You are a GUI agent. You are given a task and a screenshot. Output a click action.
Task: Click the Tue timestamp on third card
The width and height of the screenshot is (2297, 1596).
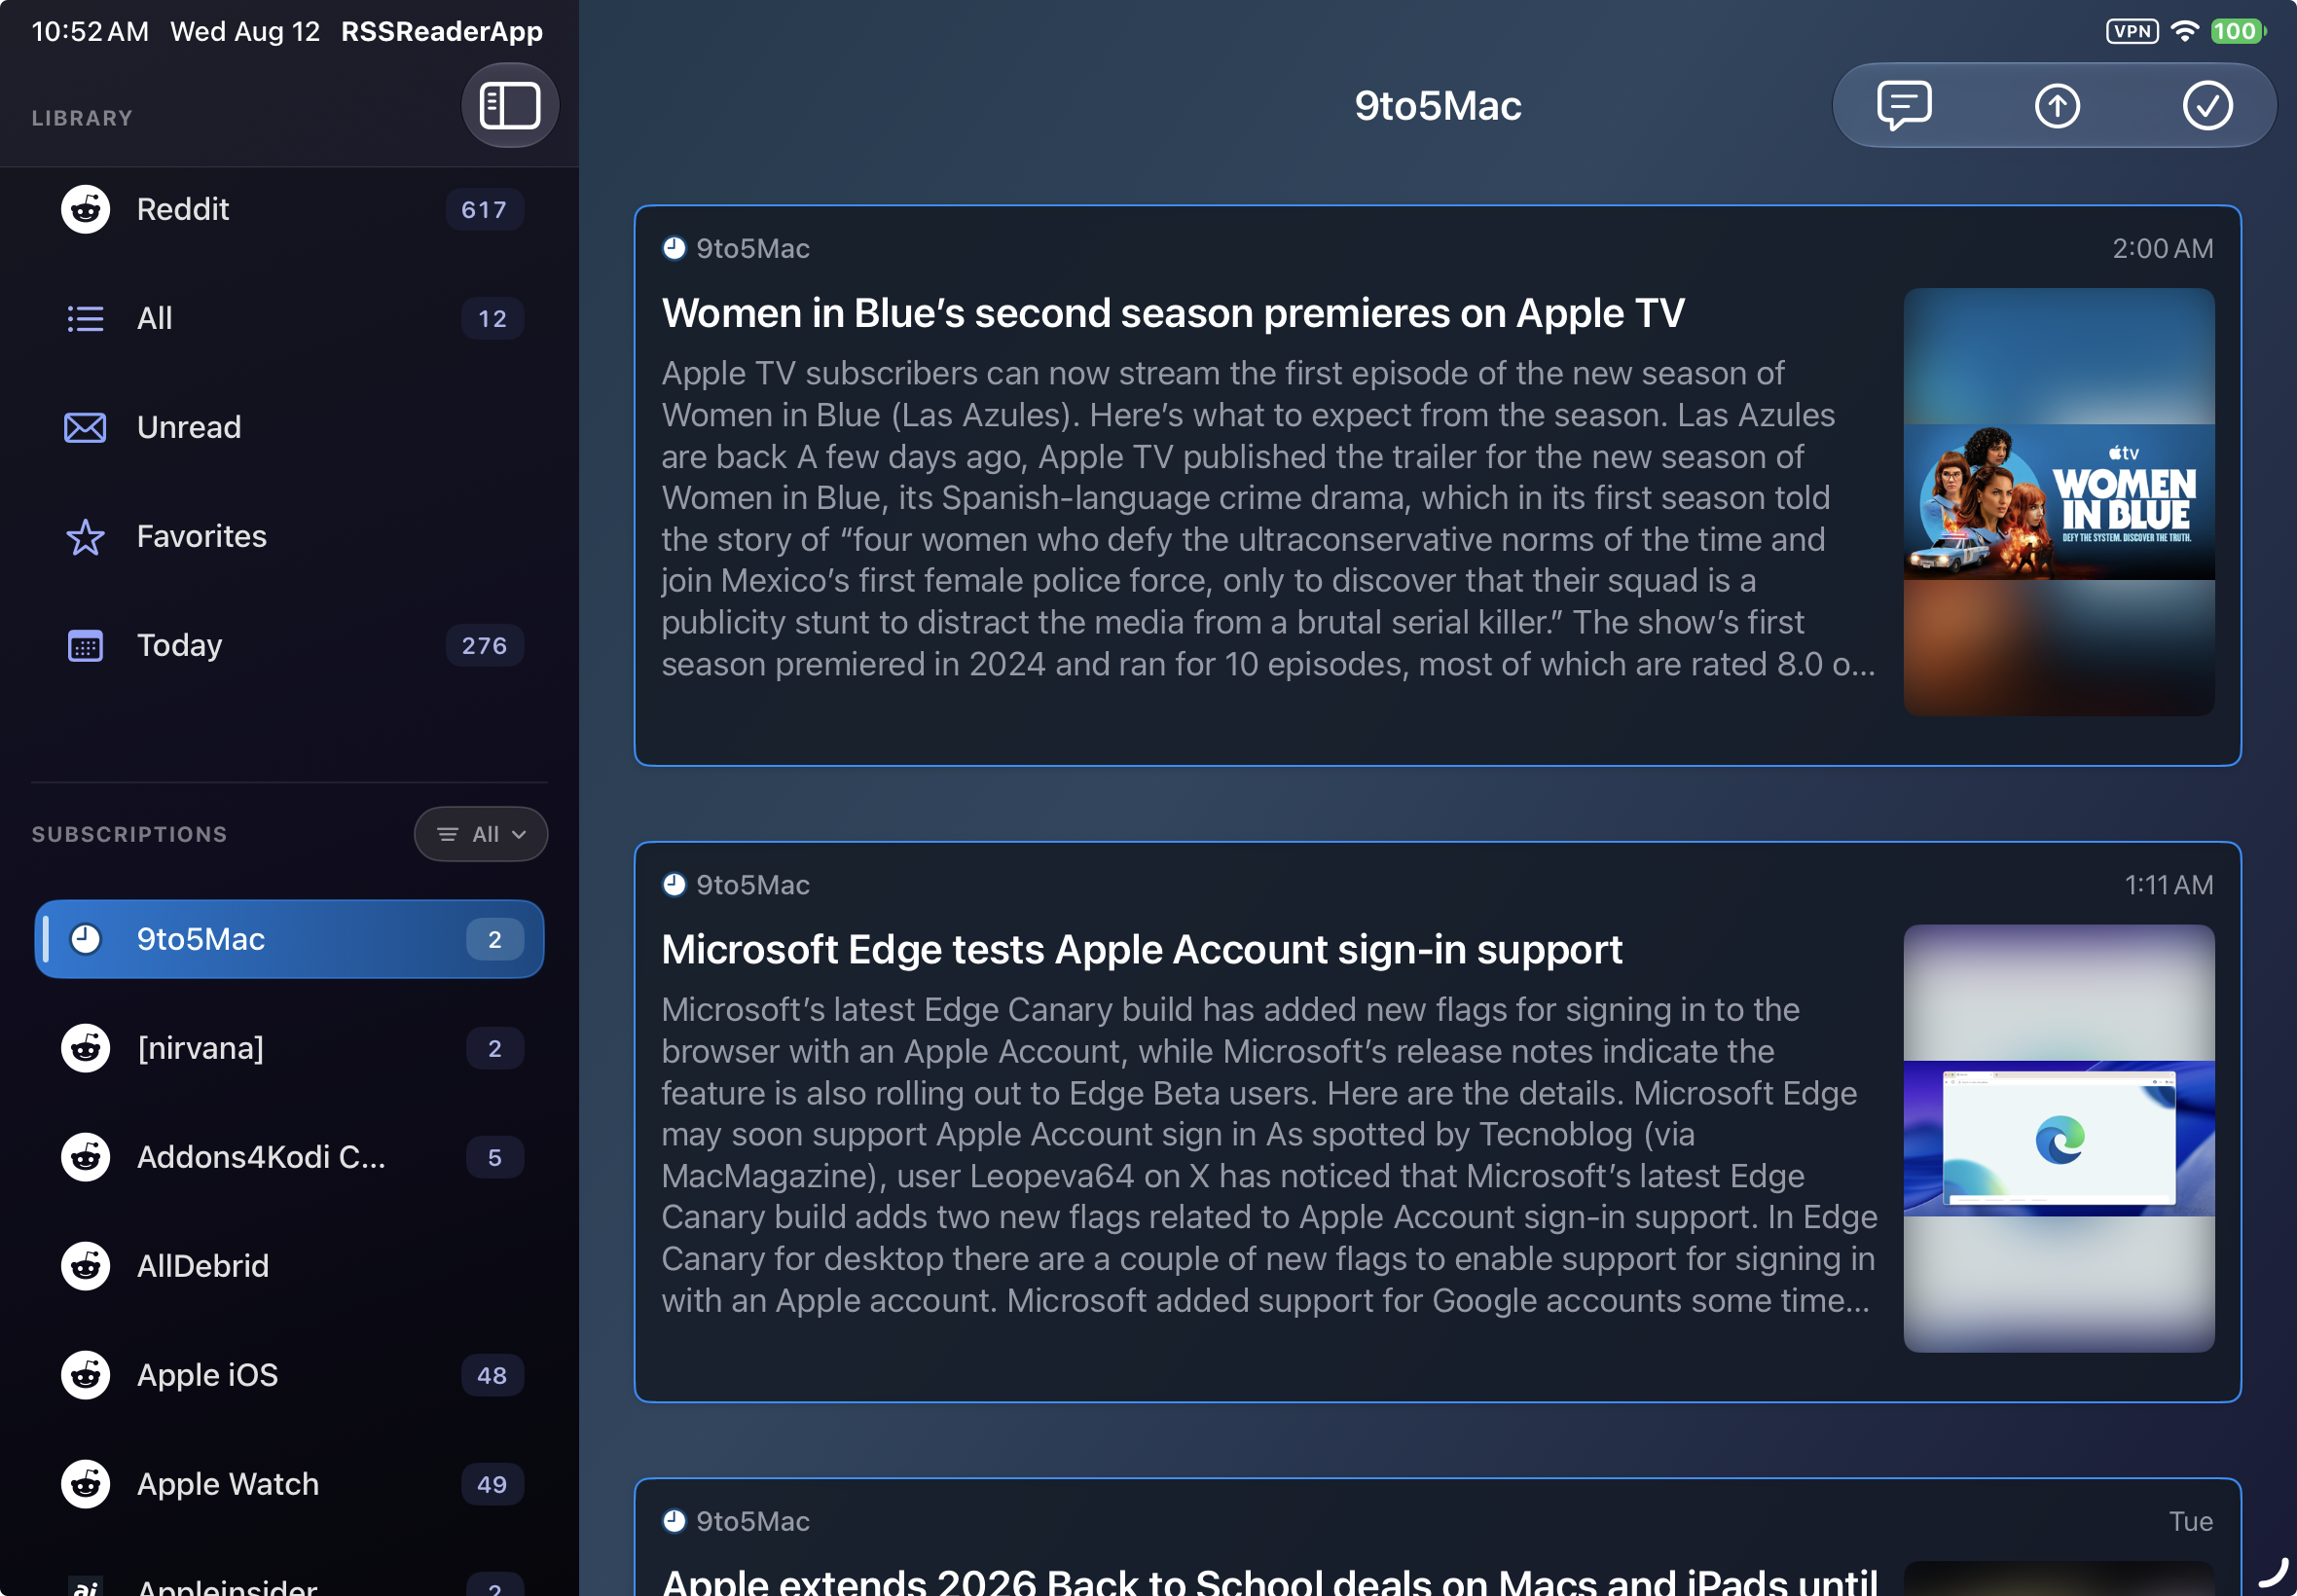click(x=2191, y=1521)
